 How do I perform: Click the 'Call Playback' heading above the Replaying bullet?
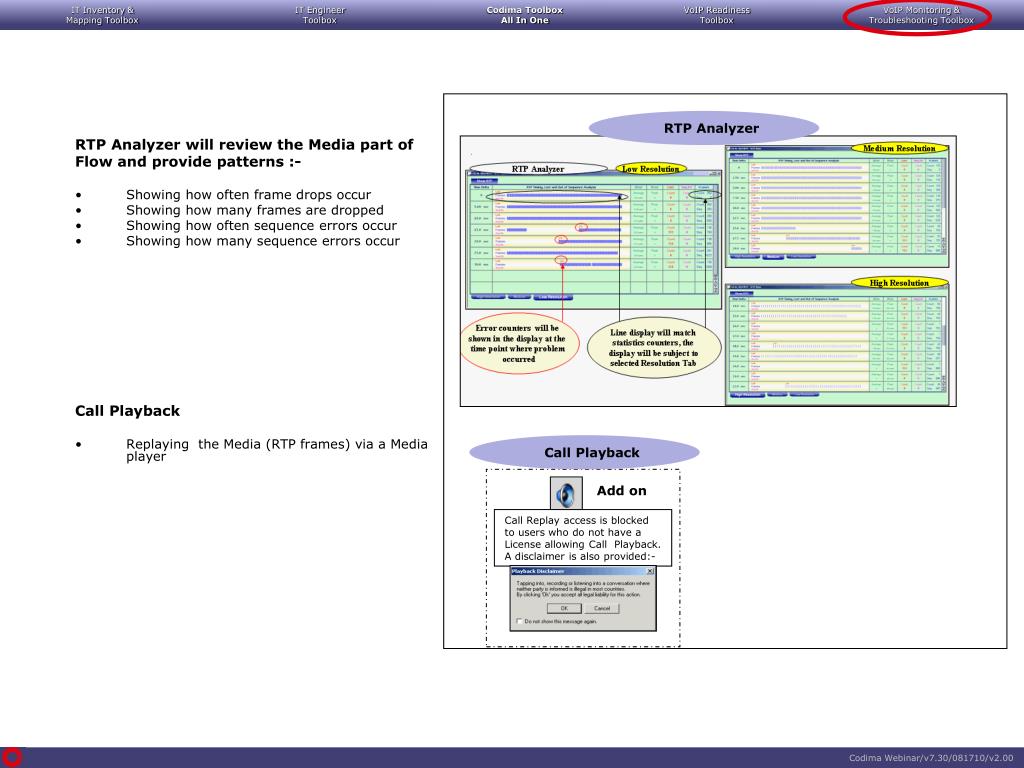point(127,411)
